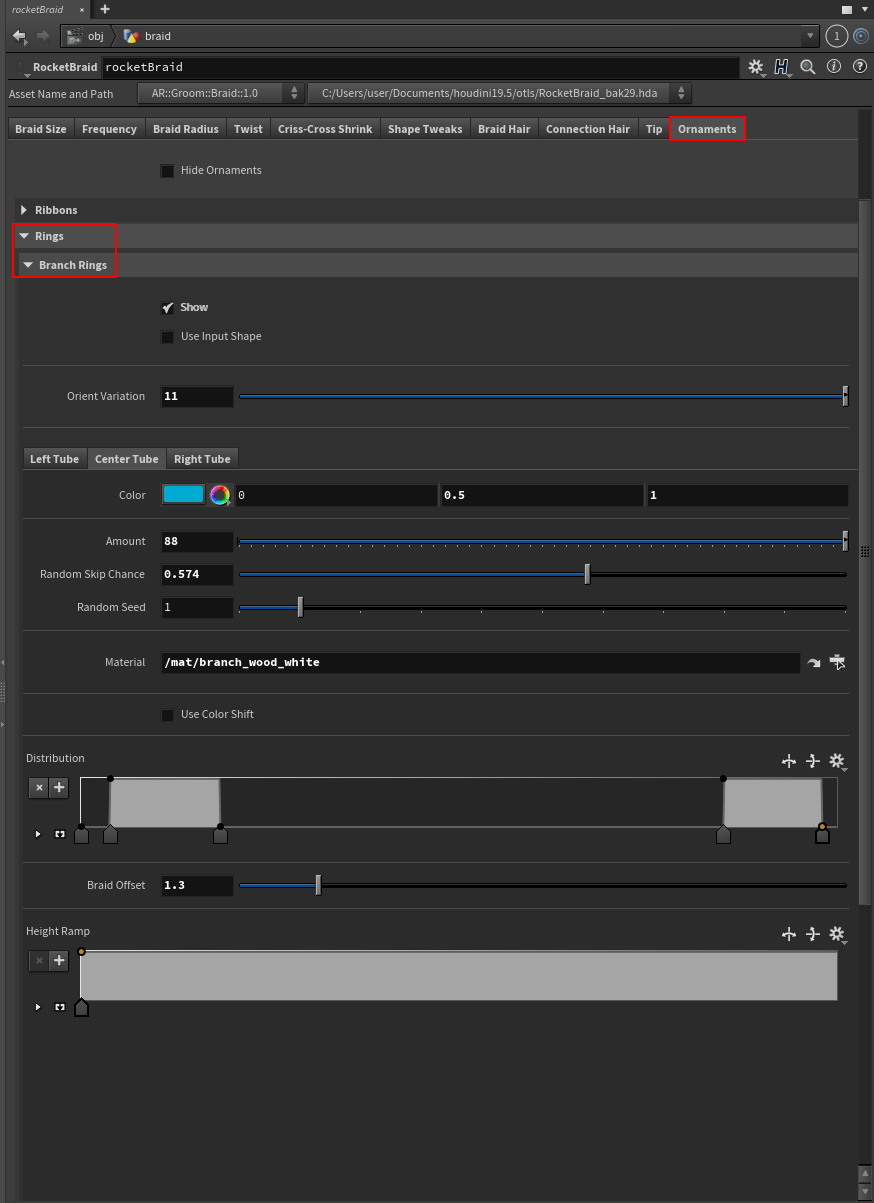Open the Braid Radius tab
Screen dimensions: 874x1203
pyautogui.click(x=186, y=129)
